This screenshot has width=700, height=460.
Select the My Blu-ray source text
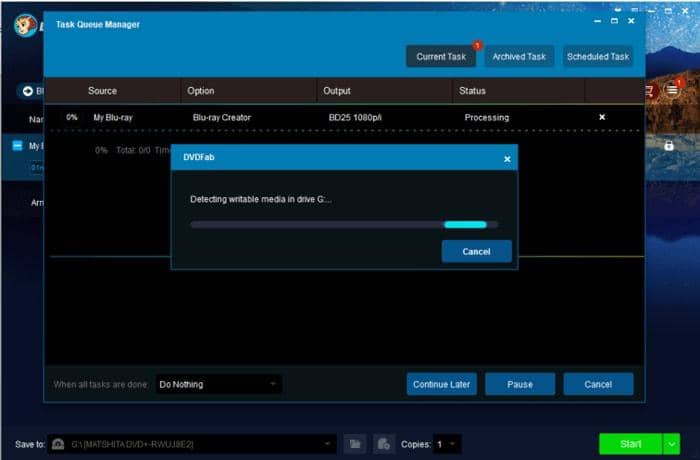pos(113,117)
